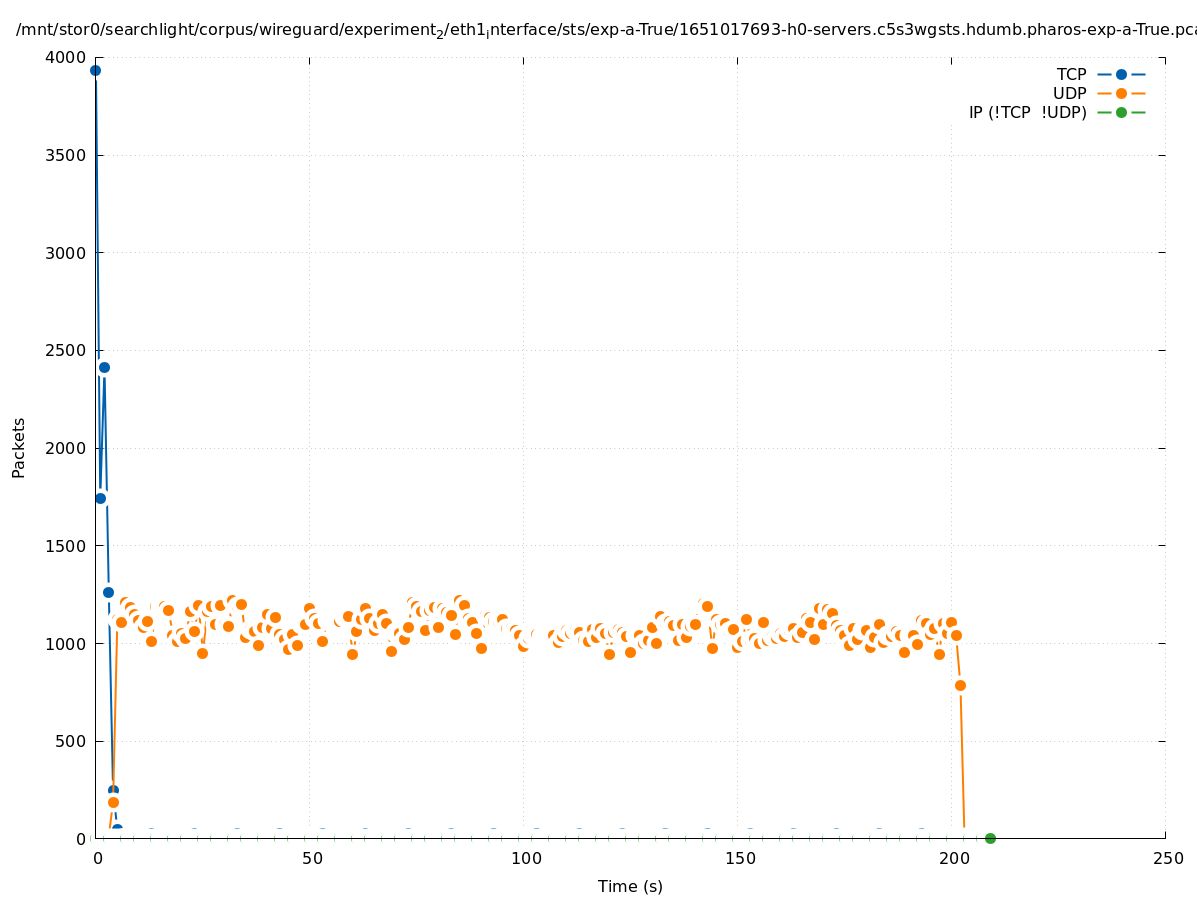The image size is (1197, 900).
Task: Click the green IP legend marker
Action: coord(1121,112)
